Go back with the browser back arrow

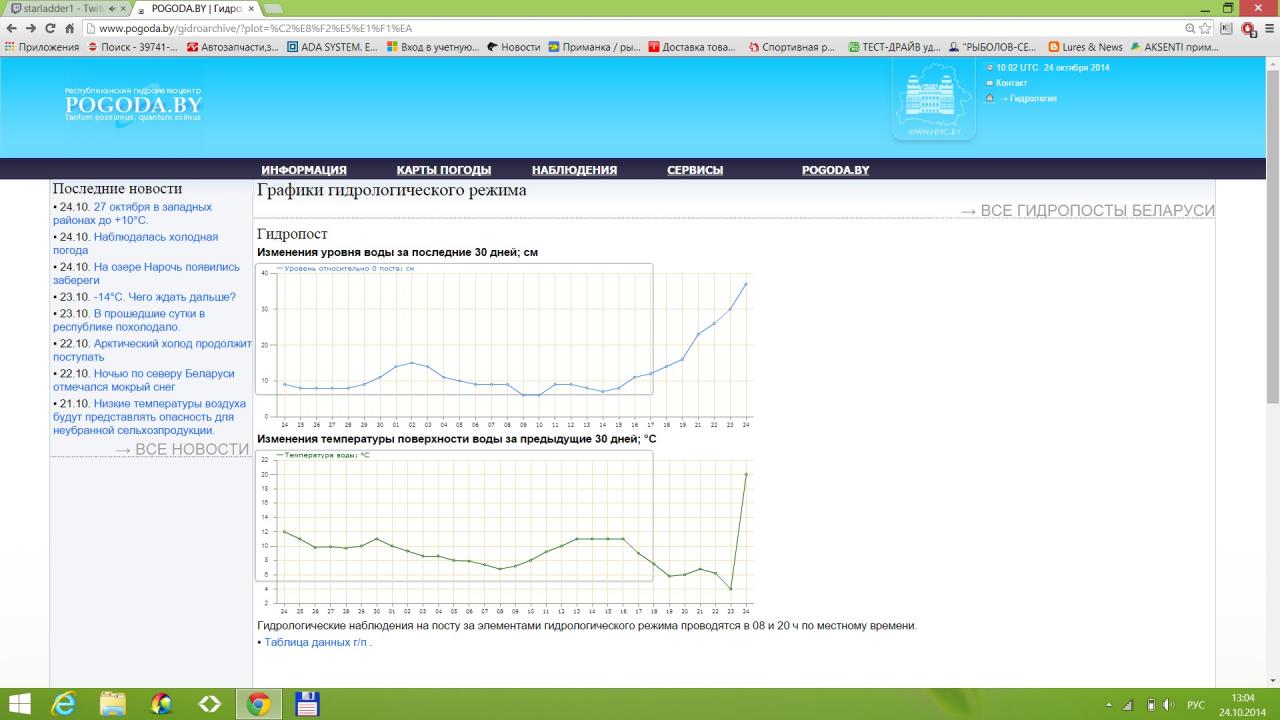click(x=11, y=29)
